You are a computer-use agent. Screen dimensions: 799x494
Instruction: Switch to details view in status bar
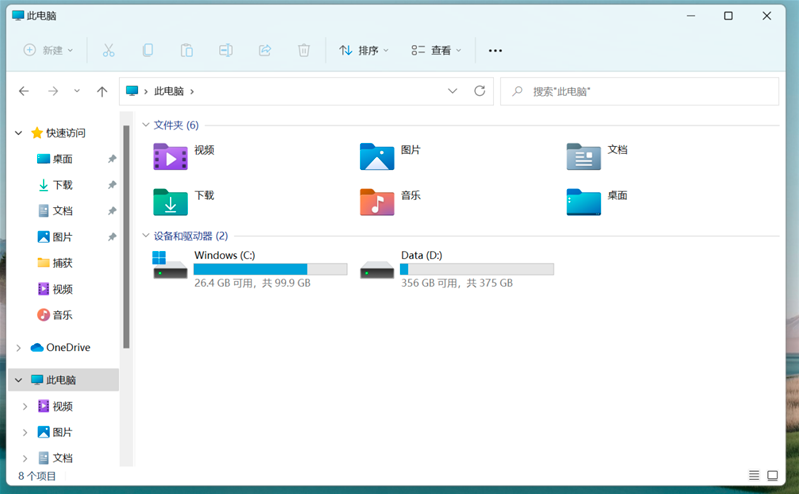coord(754,475)
